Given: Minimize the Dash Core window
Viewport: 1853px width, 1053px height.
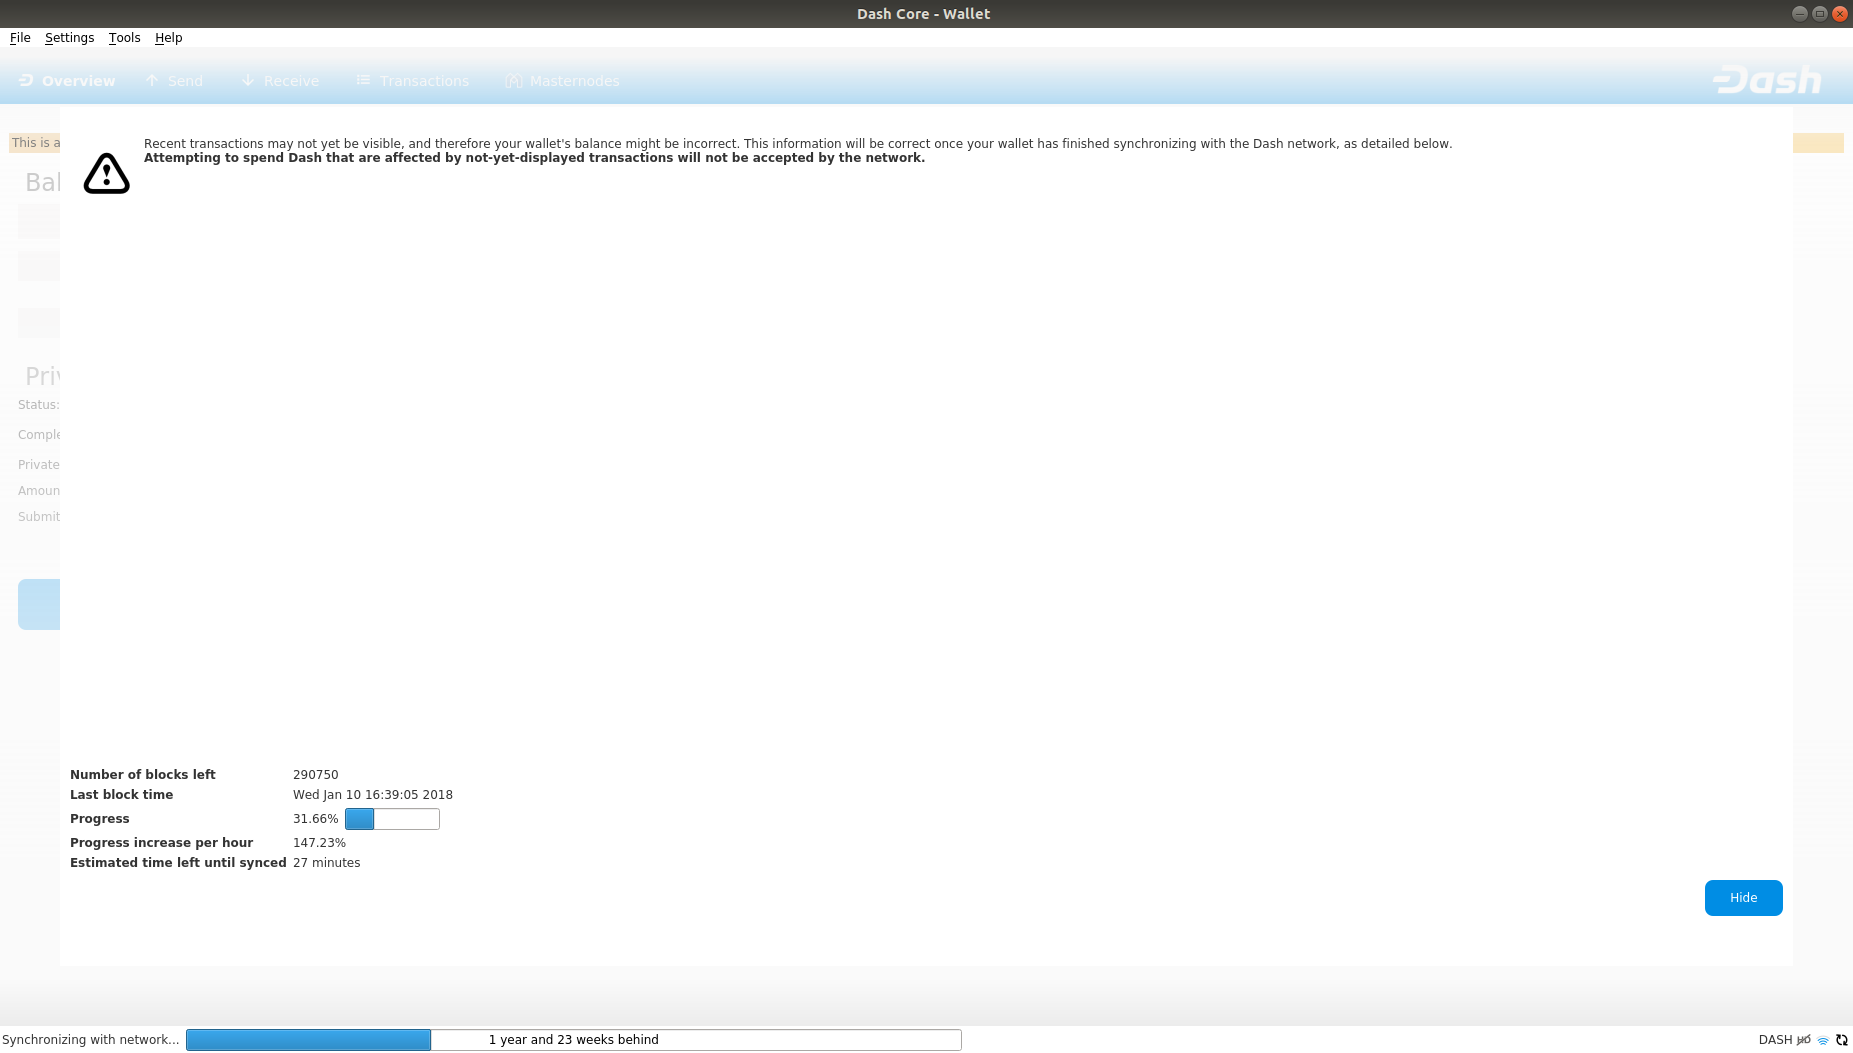Looking at the screenshot, I should coord(1800,14).
